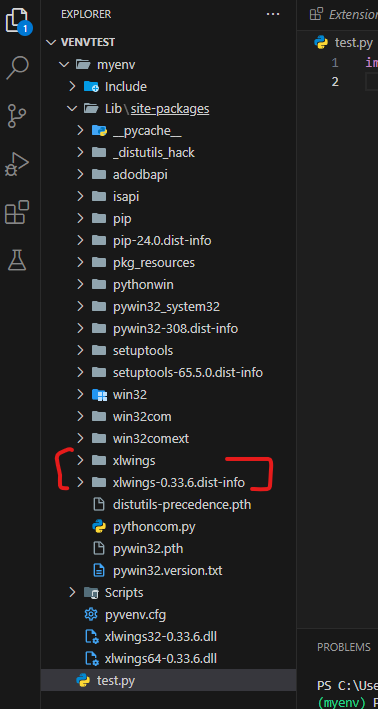Open the Search view icon
The width and height of the screenshot is (378, 709).
click(x=18, y=67)
